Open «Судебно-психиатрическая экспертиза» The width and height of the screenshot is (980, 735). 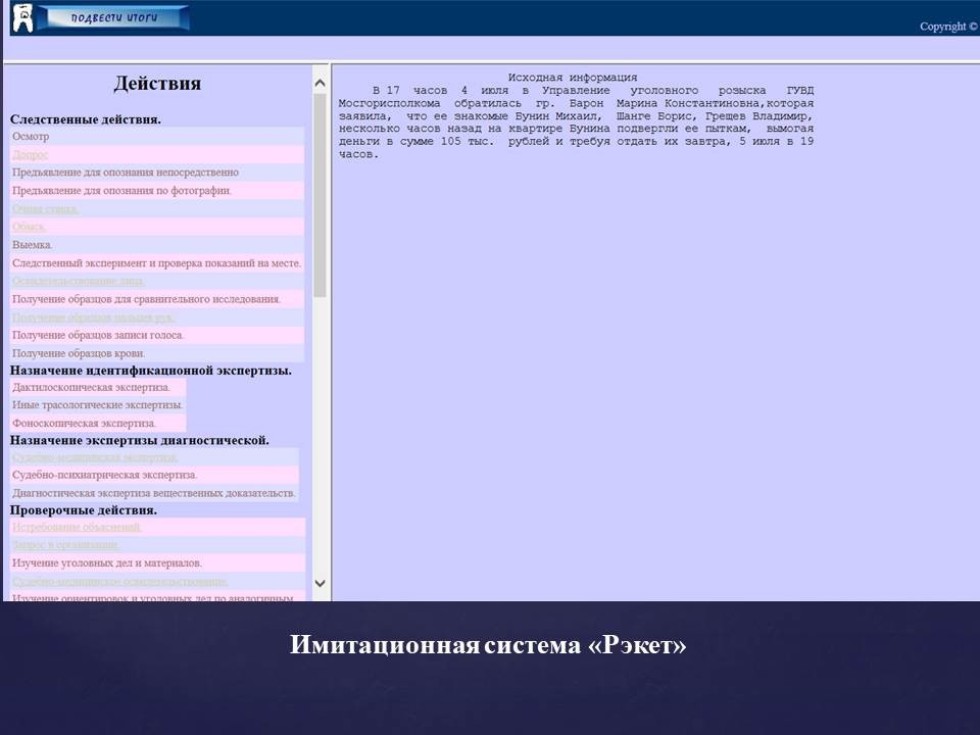coord(104,475)
